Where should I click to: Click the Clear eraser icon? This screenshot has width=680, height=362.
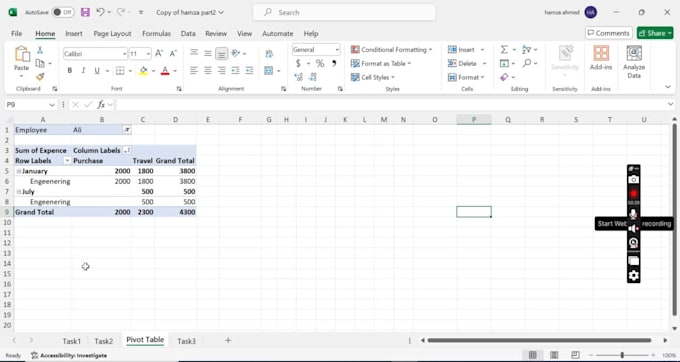pyautogui.click(x=504, y=77)
